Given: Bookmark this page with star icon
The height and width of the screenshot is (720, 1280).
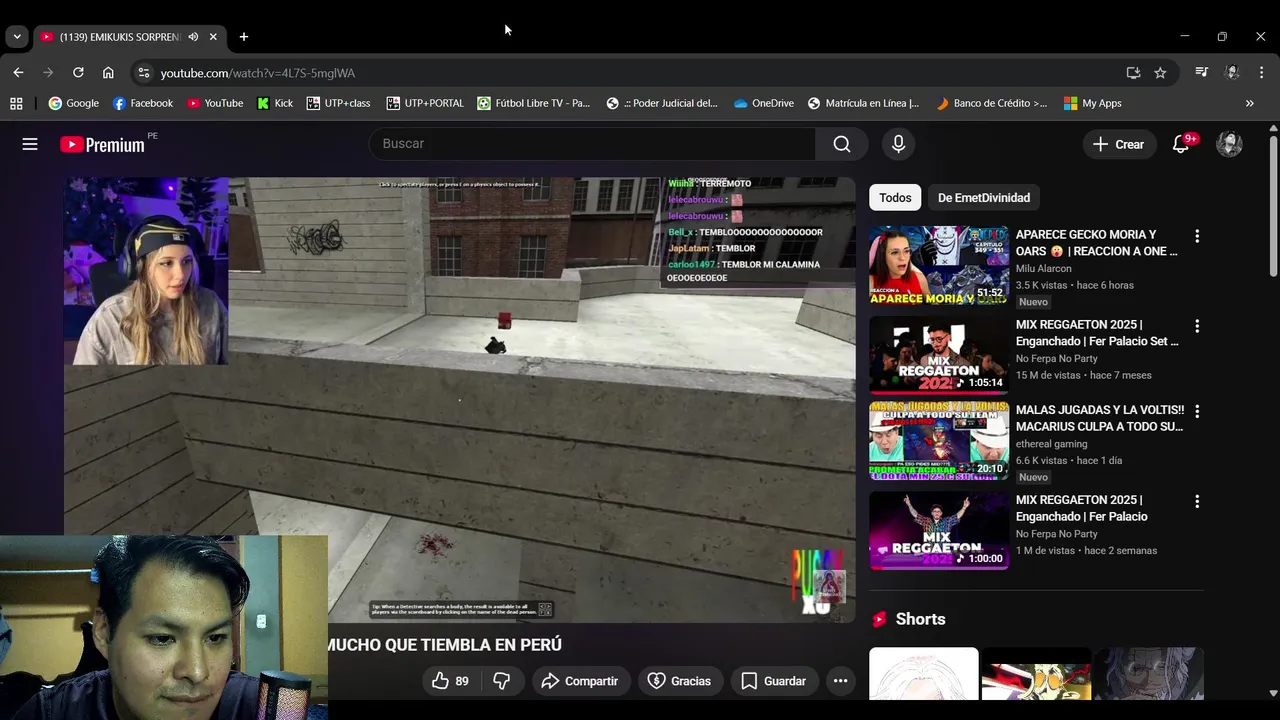Looking at the screenshot, I should pyautogui.click(x=1160, y=73).
